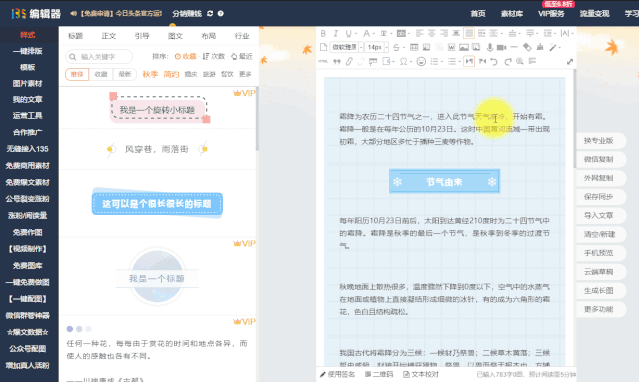The width and height of the screenshot is (639, 382).
Task: Click the new blank document icon
Action: (323, 47)
